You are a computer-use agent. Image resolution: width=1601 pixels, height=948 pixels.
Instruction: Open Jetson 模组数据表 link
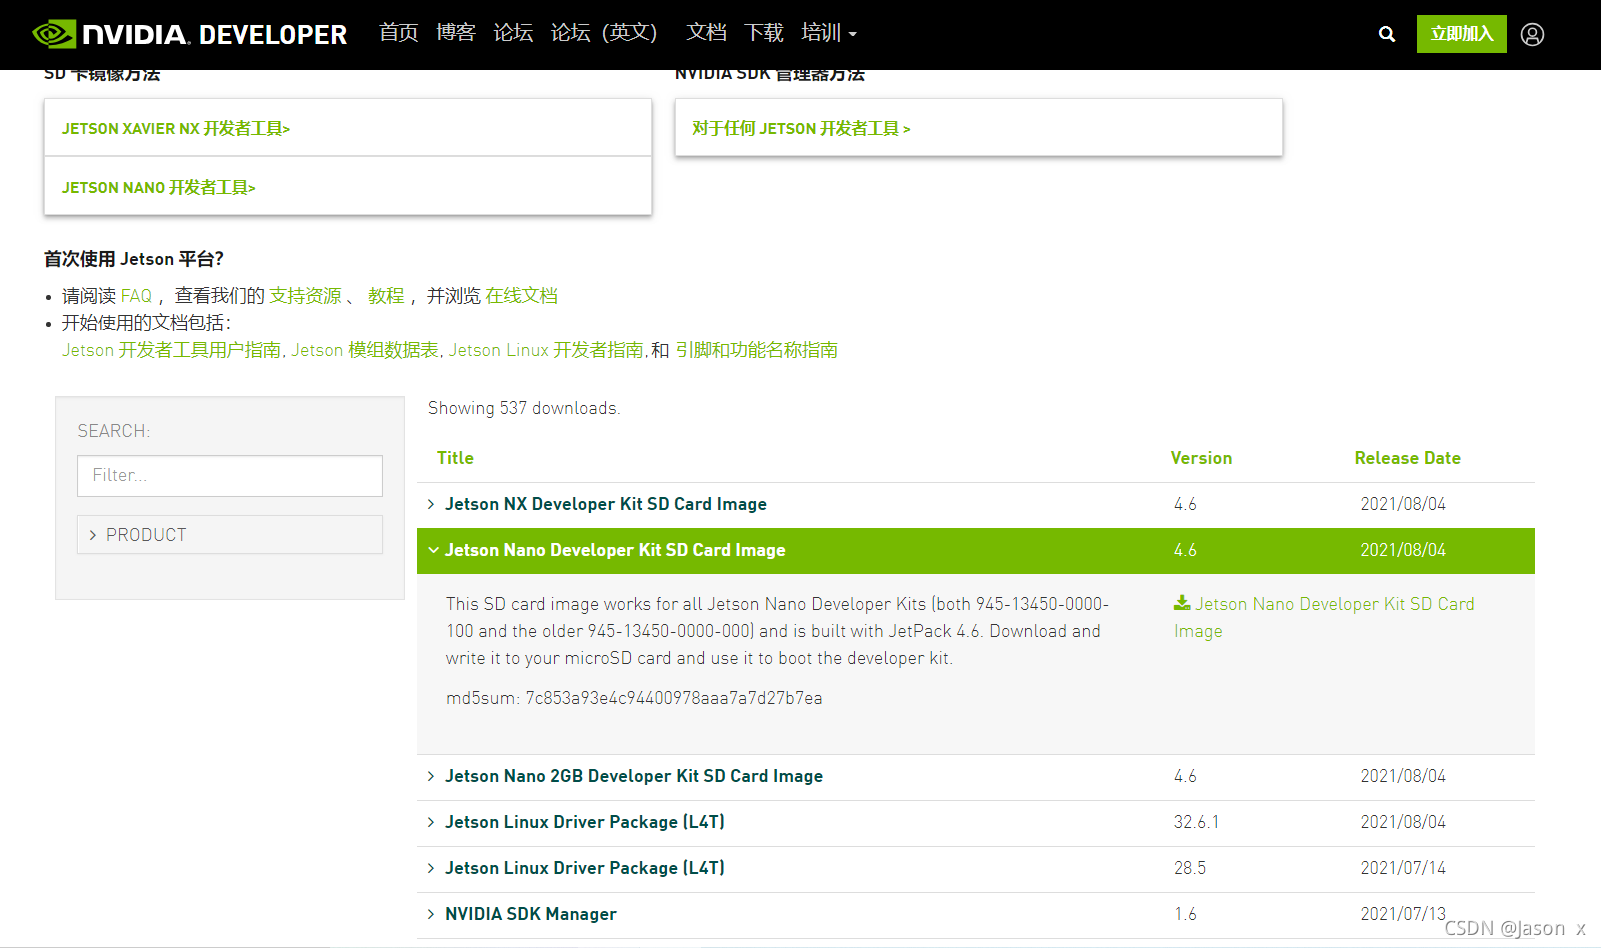(x=365, y=350)
